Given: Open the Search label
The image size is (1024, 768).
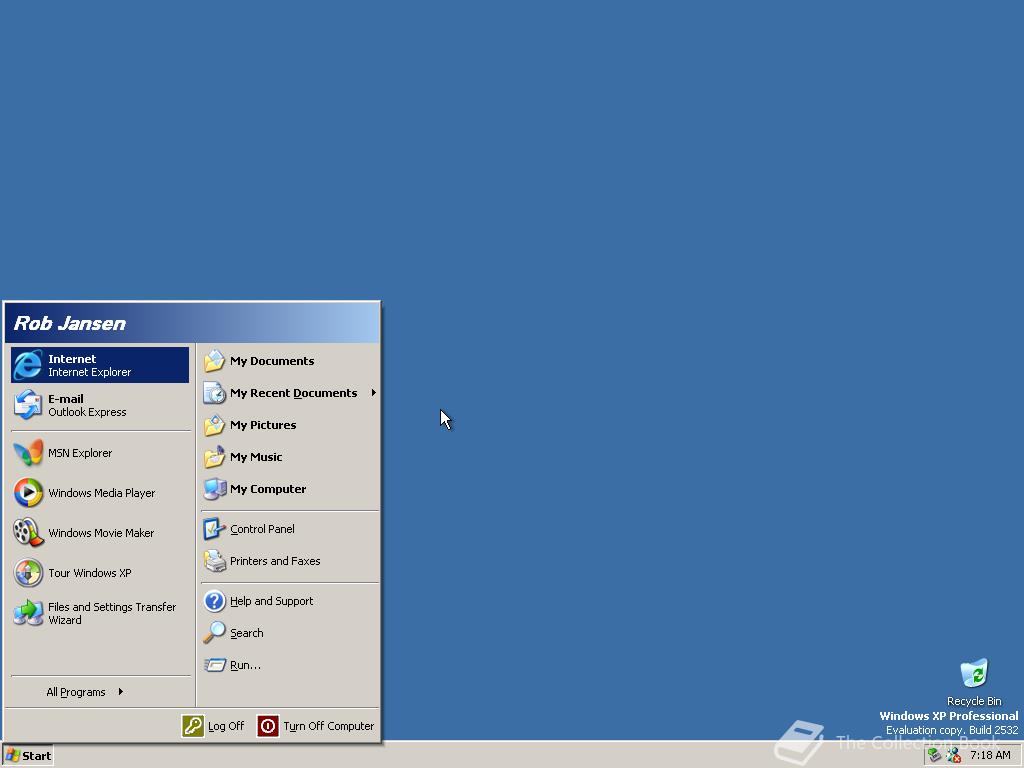Looking at the screenshot, I should (246, 633).
